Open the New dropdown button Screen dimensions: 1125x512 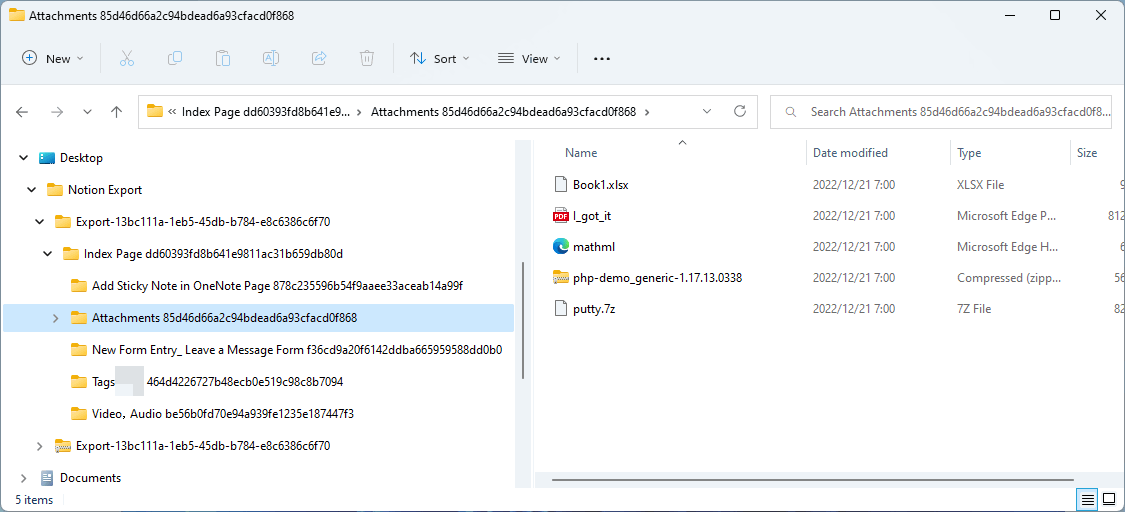(53, 59)
